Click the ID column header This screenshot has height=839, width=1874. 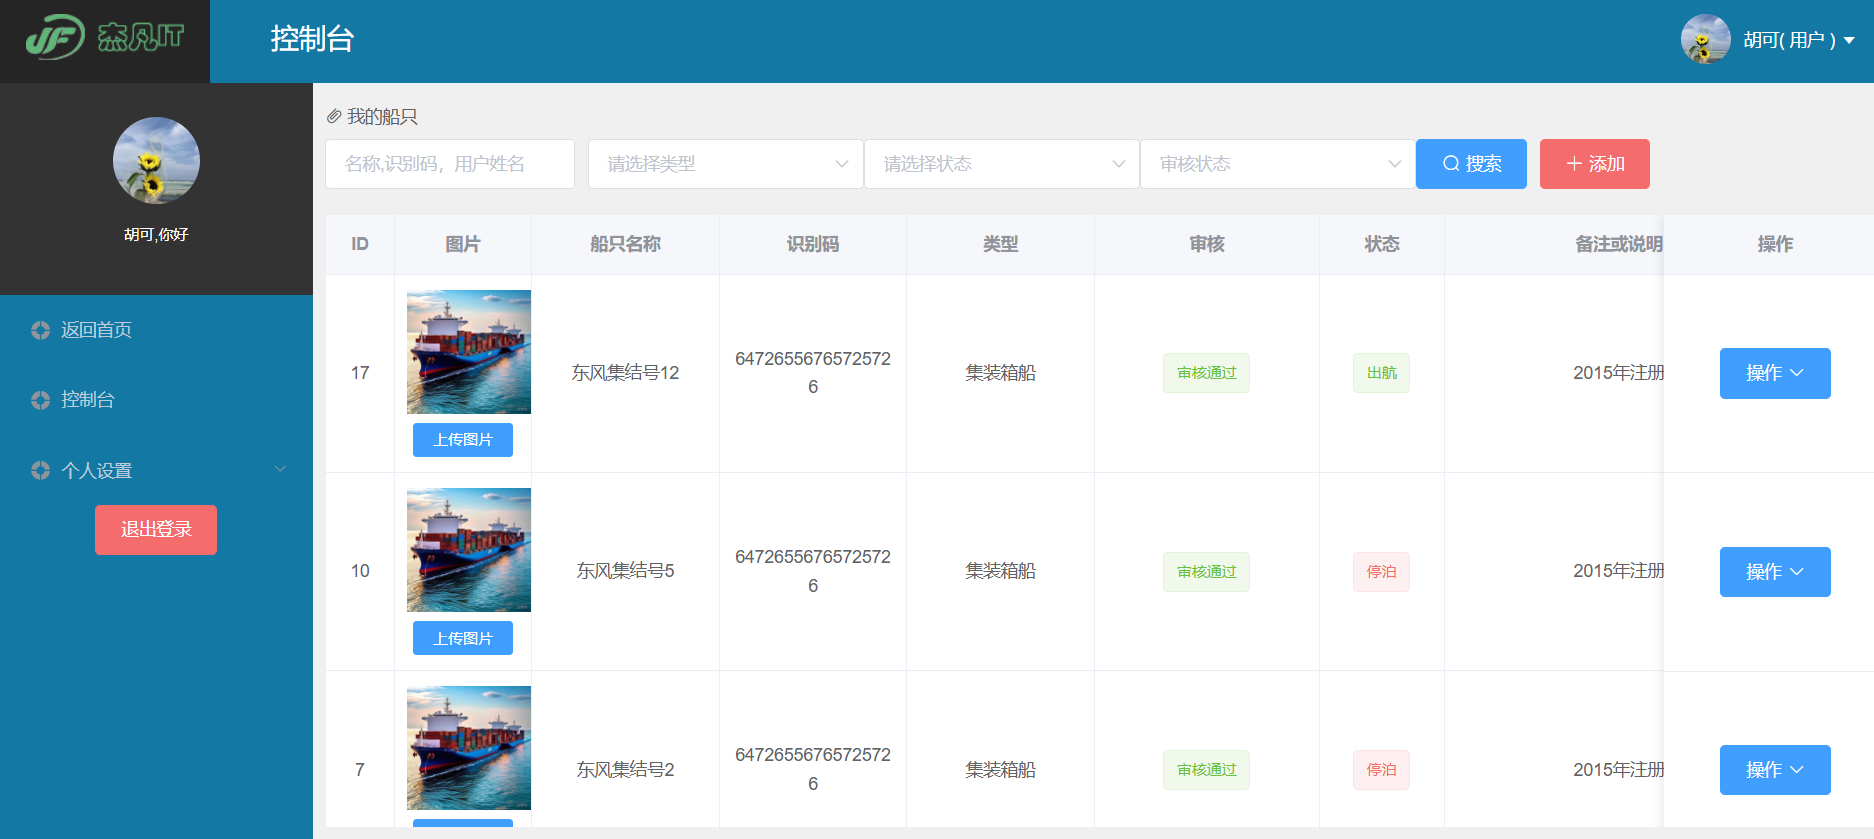tap(360, 244)
